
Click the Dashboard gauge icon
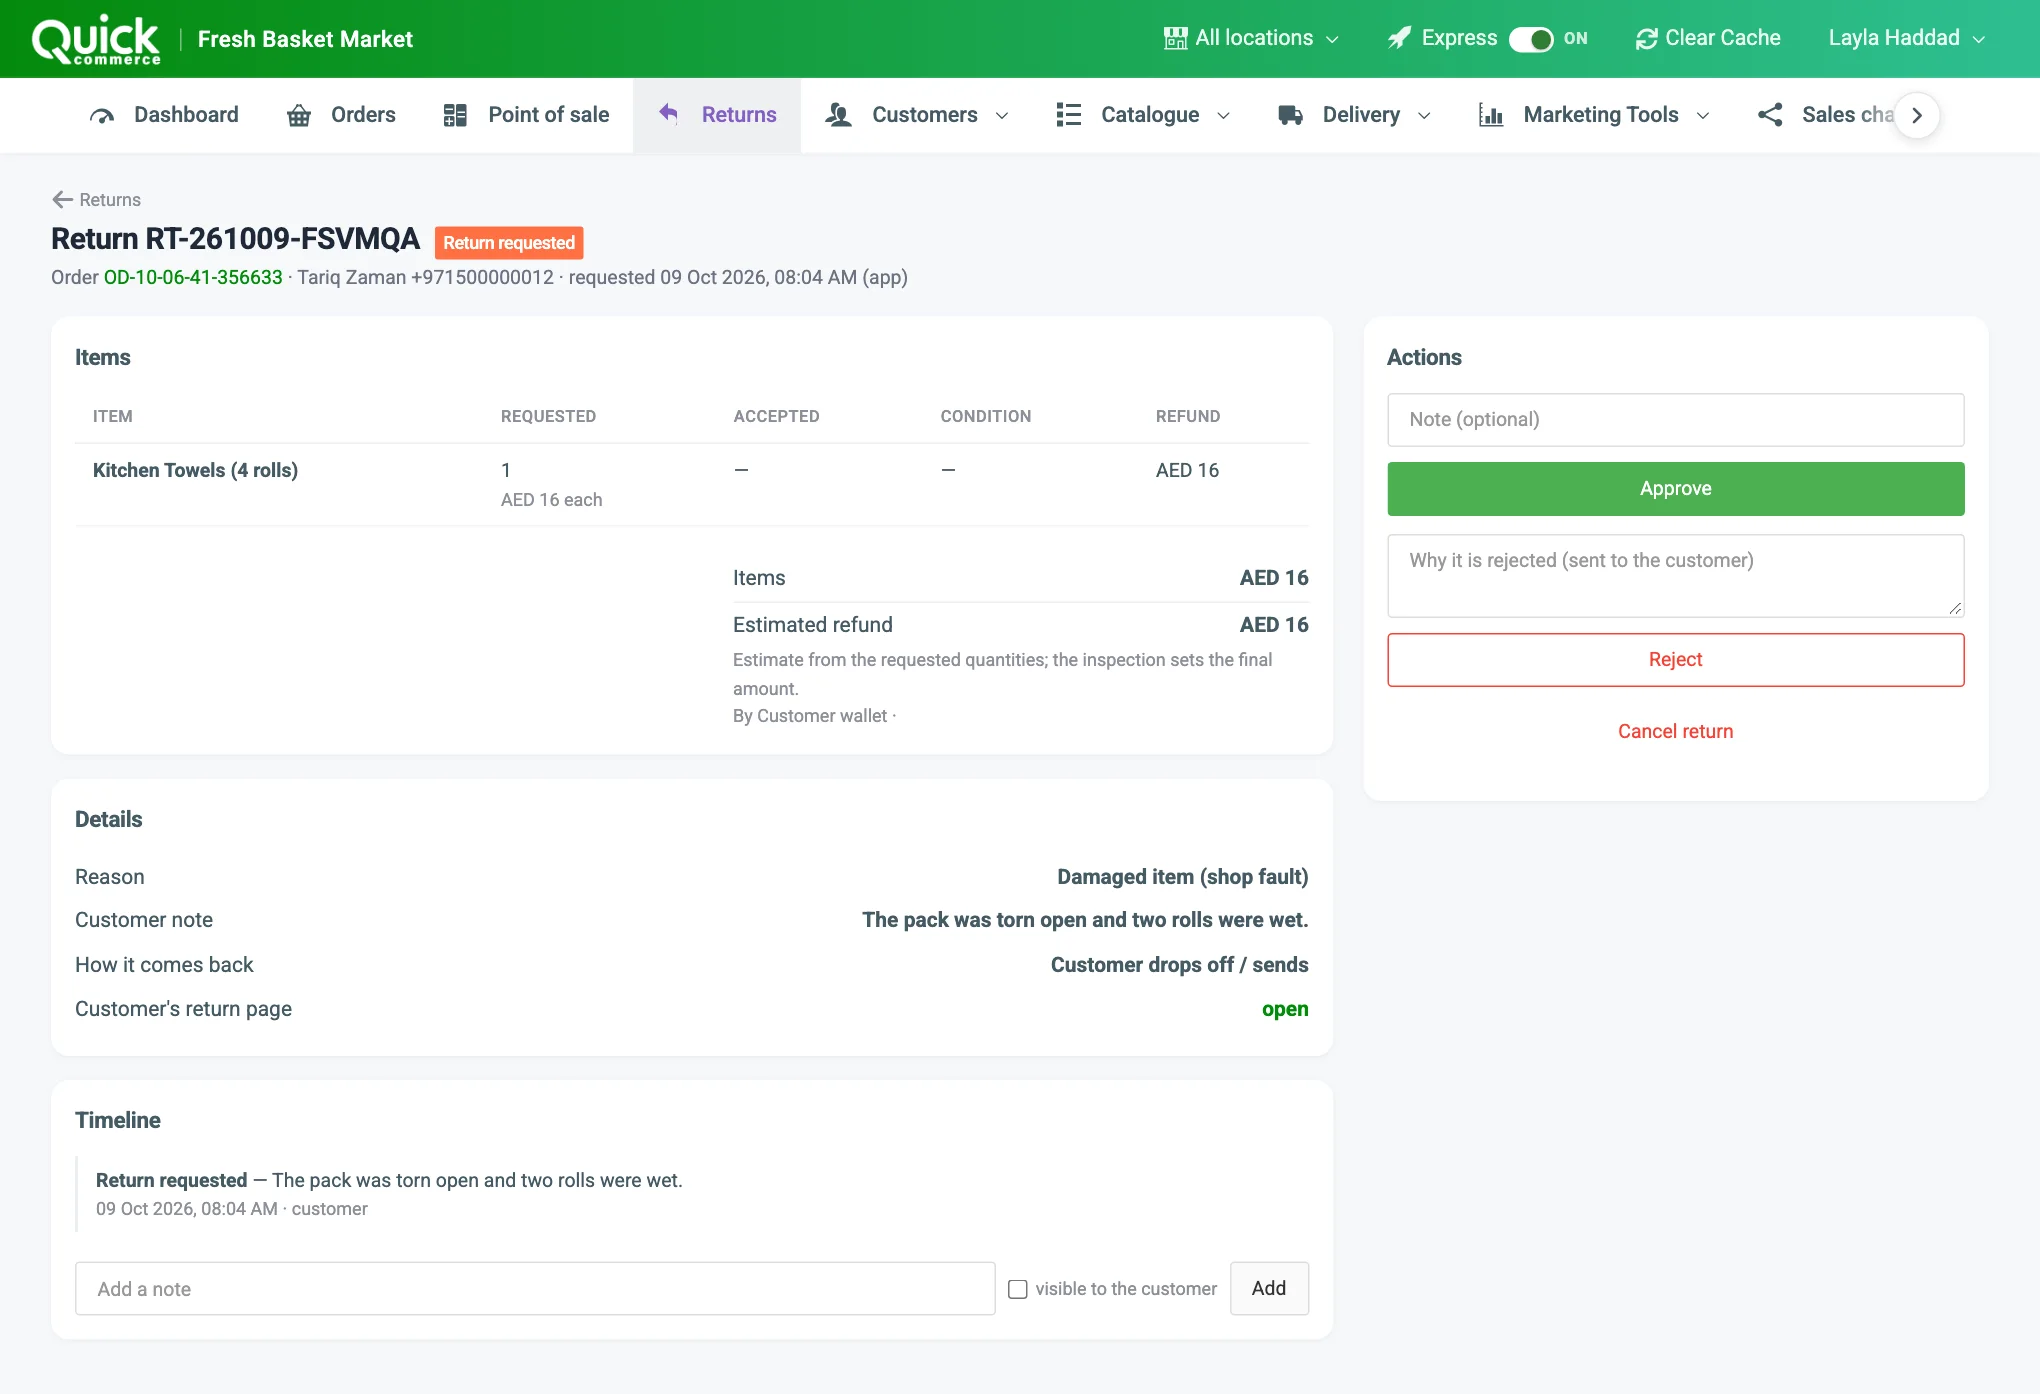point(102,115)
